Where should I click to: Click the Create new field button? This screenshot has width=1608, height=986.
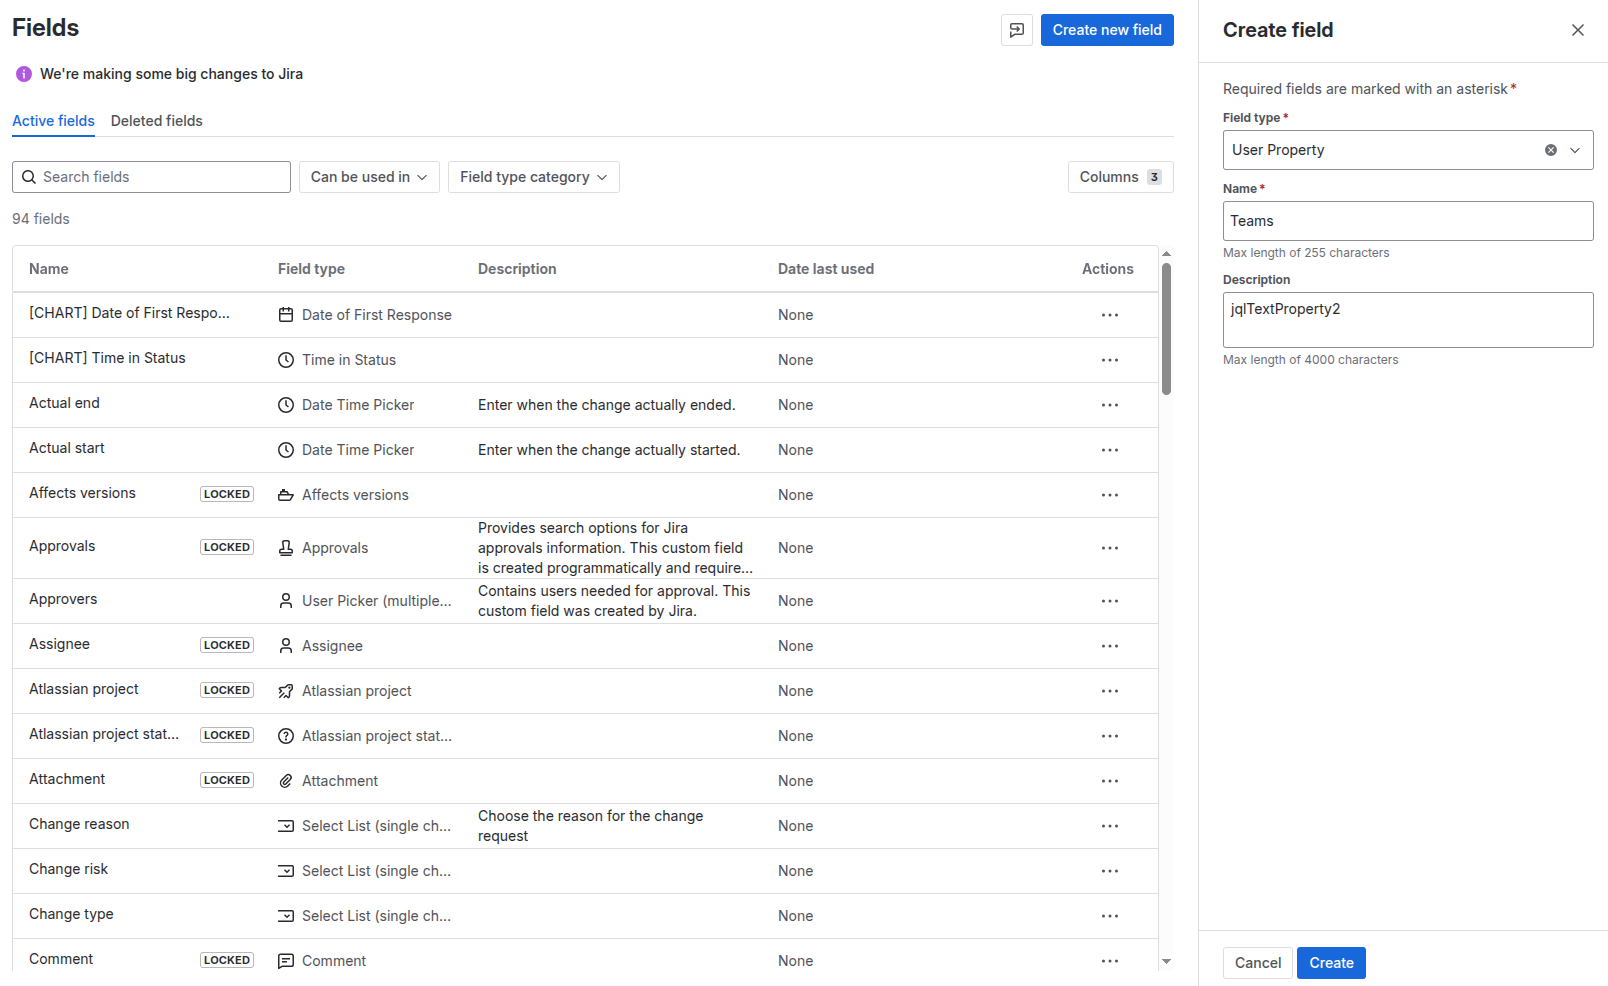click(x=1106, y=30)
